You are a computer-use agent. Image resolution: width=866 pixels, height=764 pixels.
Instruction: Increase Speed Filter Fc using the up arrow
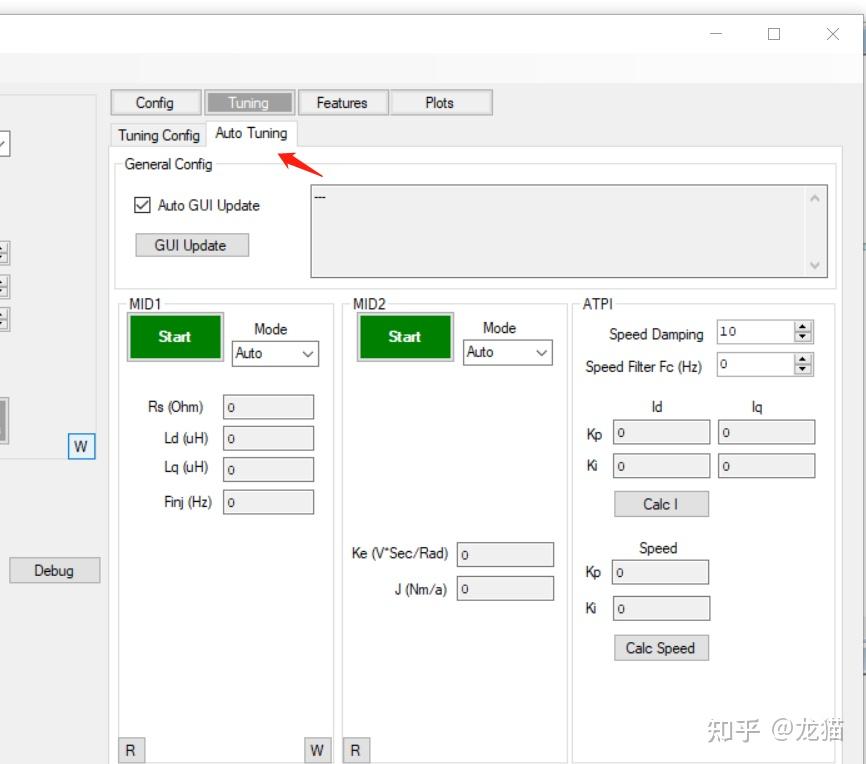(x=802, y=360)
